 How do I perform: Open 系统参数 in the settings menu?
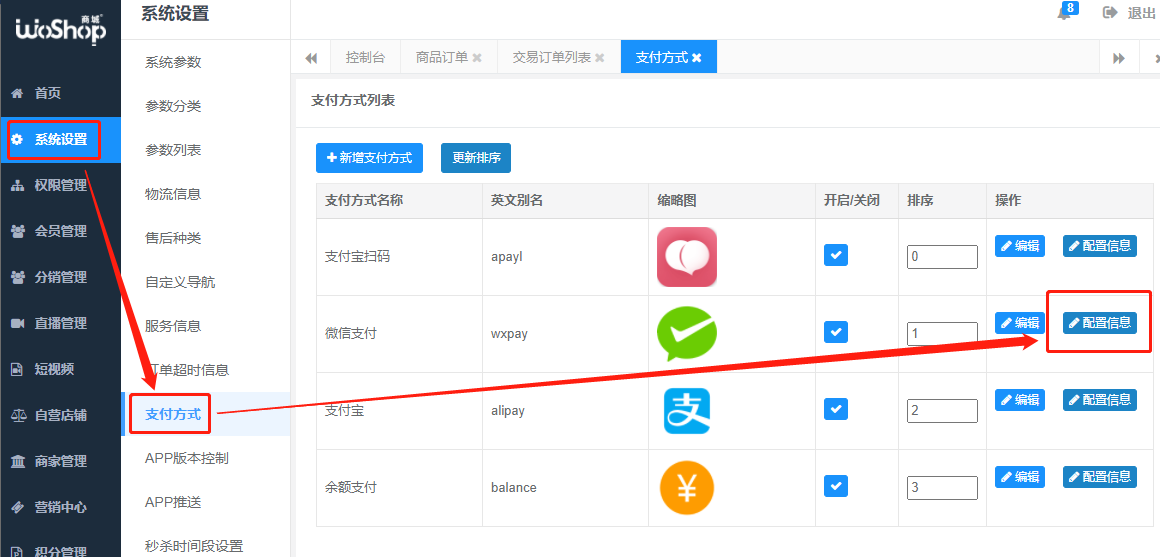[173, 62]
